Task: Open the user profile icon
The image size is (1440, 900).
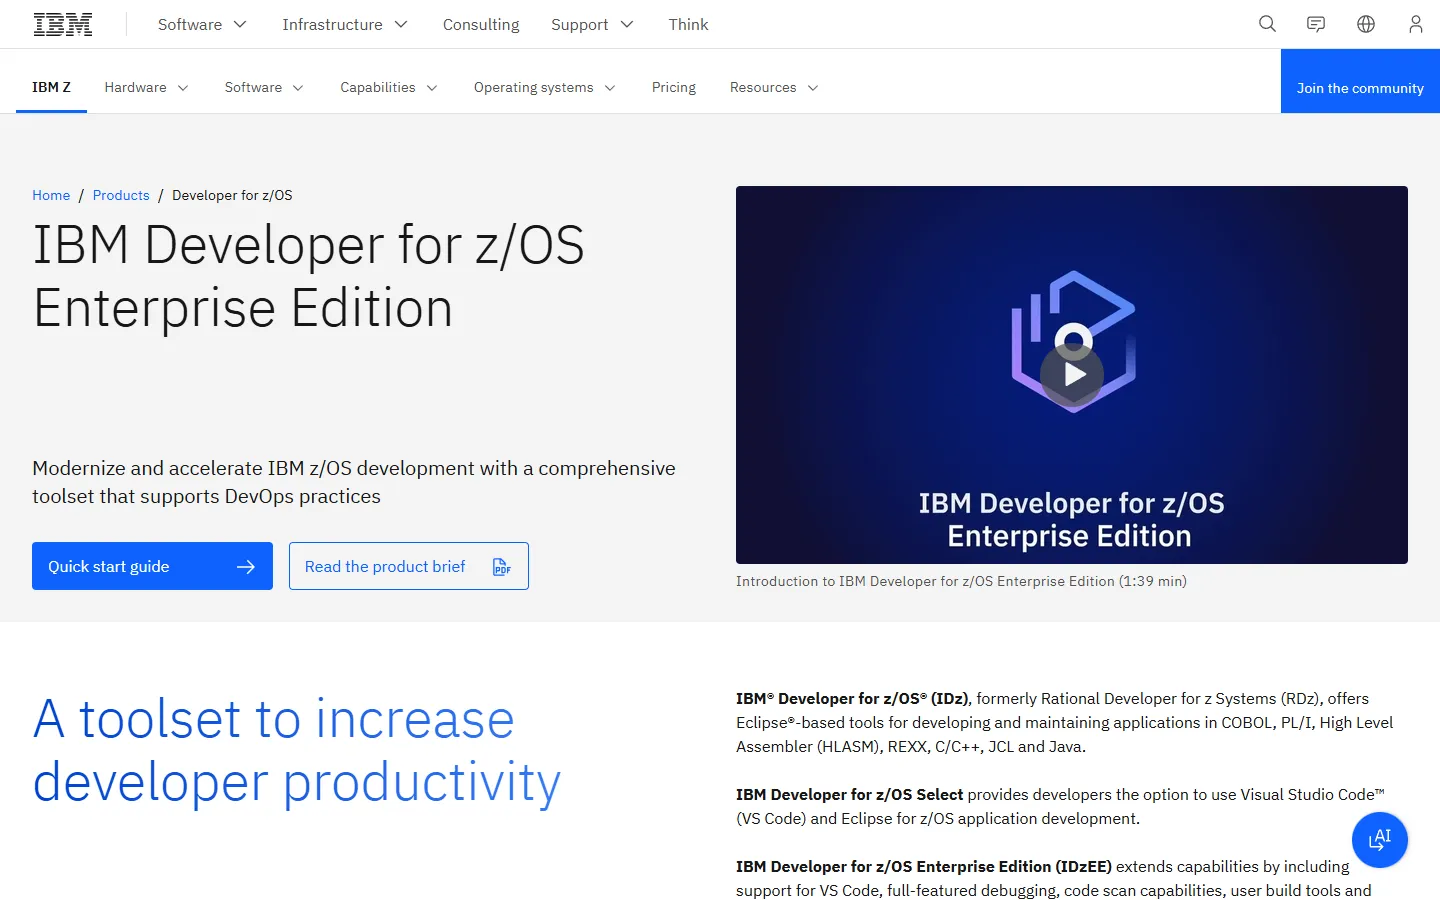Action: pos(1415,24)
